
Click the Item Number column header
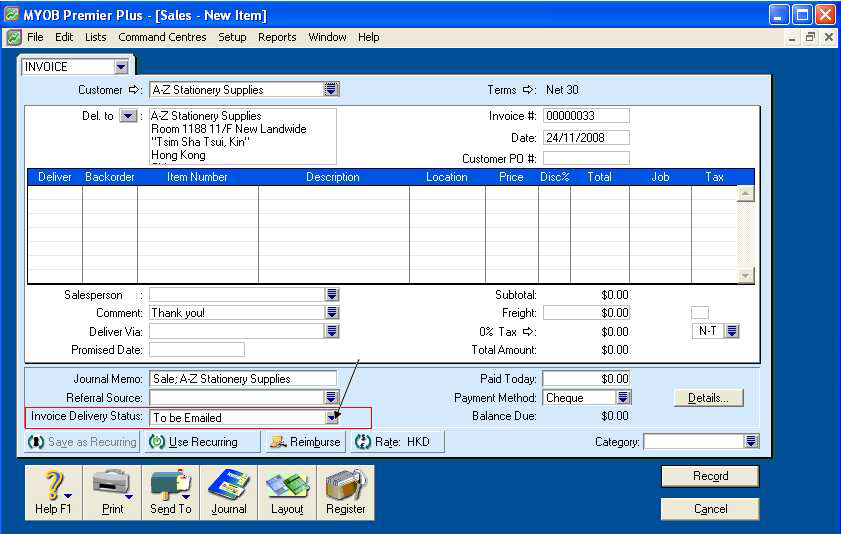[x=197, y=177]
